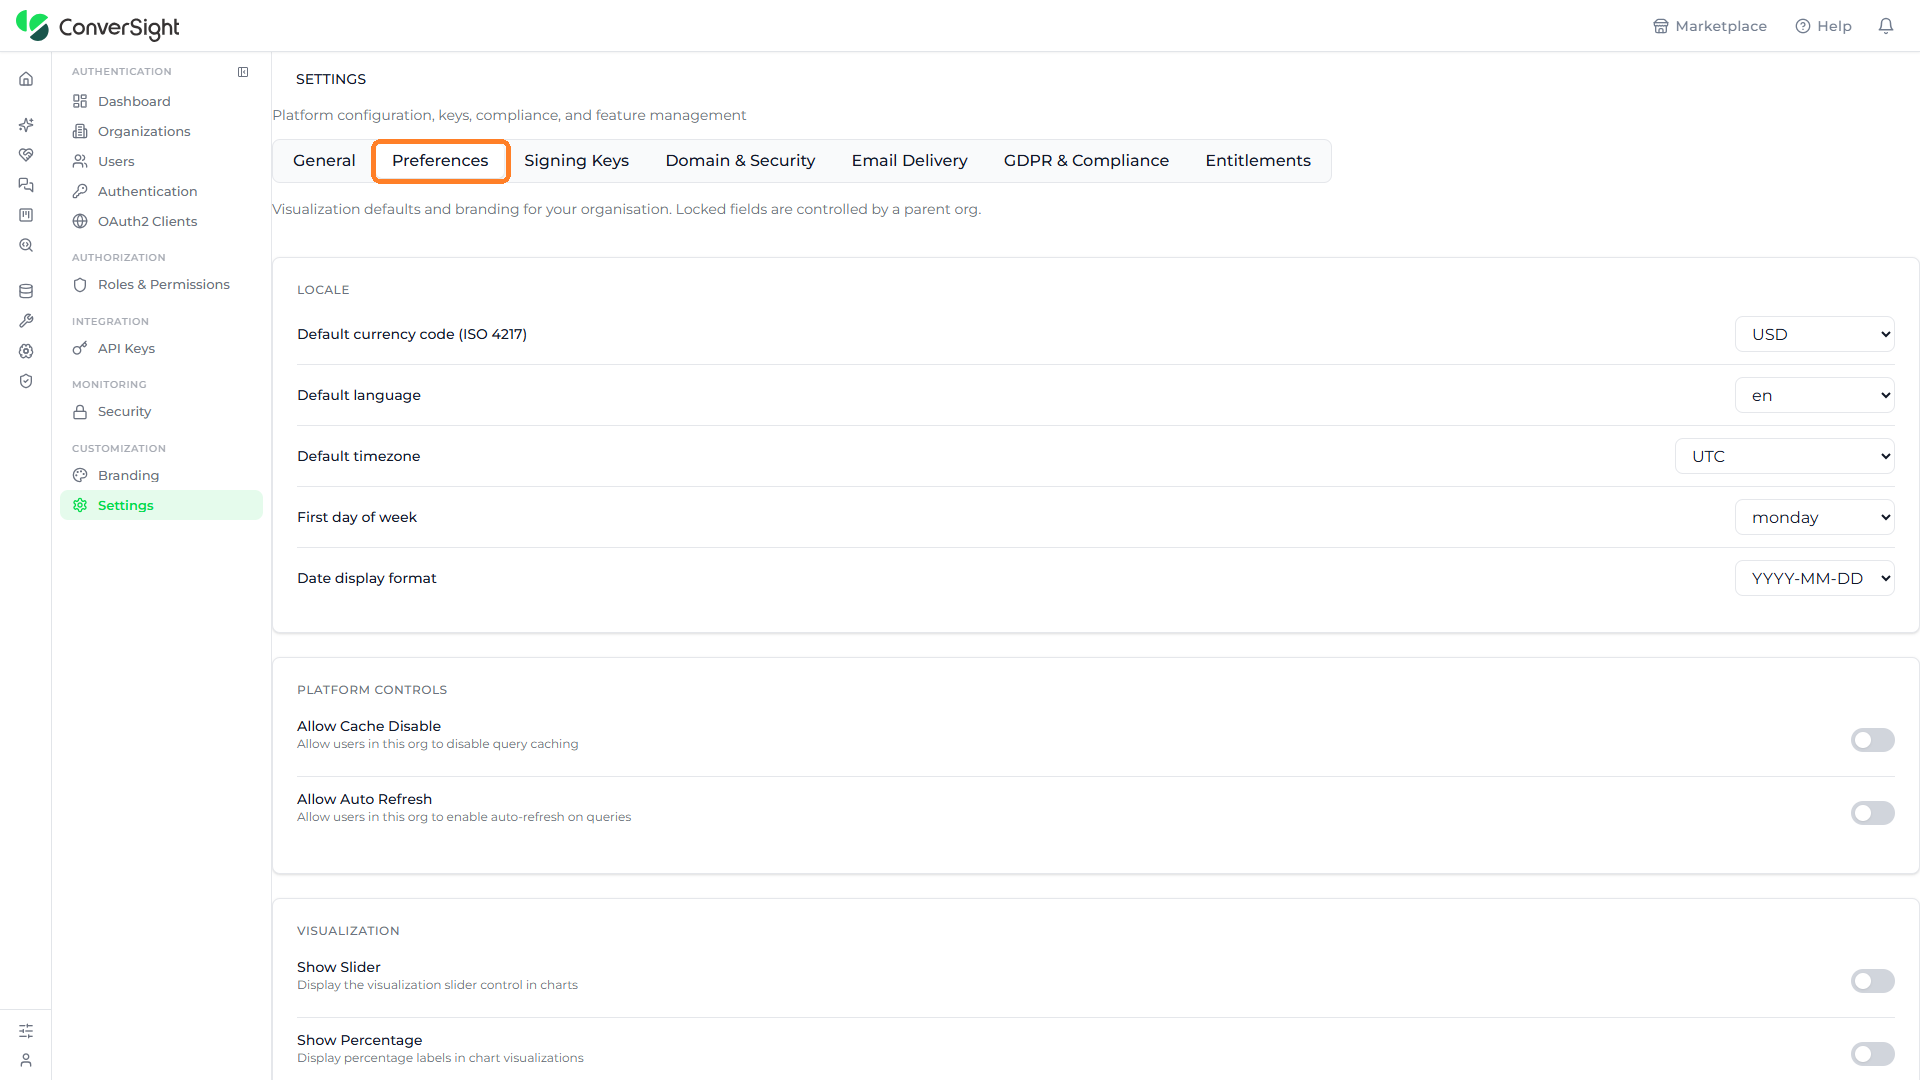Enable Show Percentage toggle

point(1872,1054)
